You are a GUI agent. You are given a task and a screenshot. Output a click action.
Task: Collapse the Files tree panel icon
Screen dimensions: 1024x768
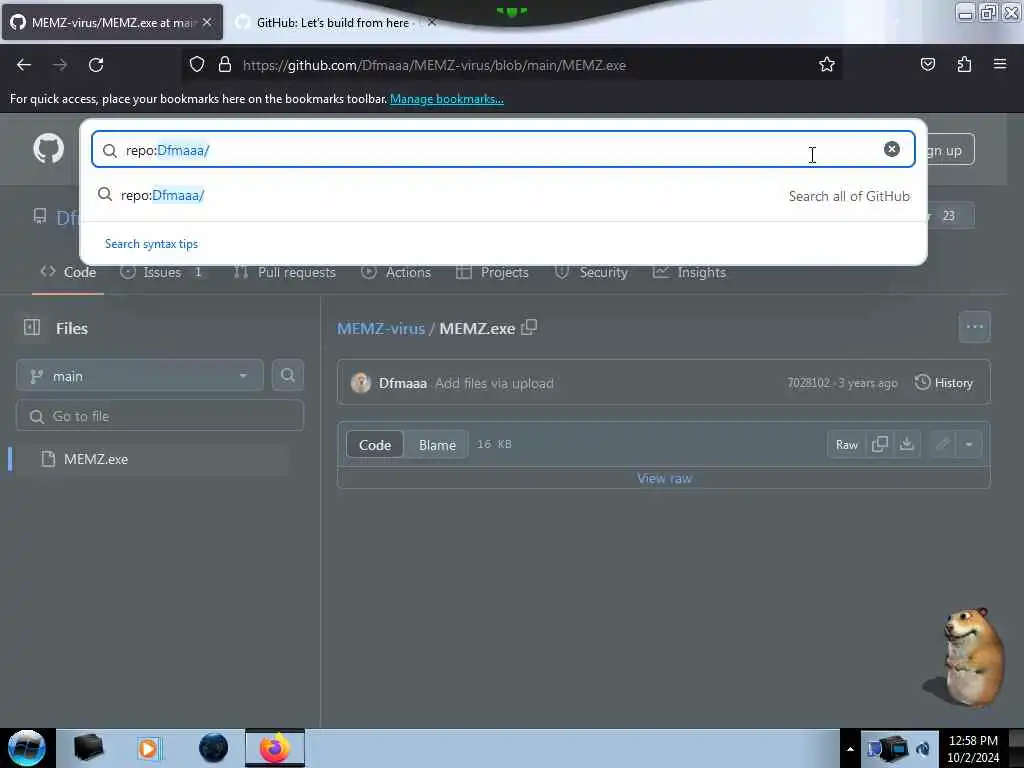click(32, 327)
